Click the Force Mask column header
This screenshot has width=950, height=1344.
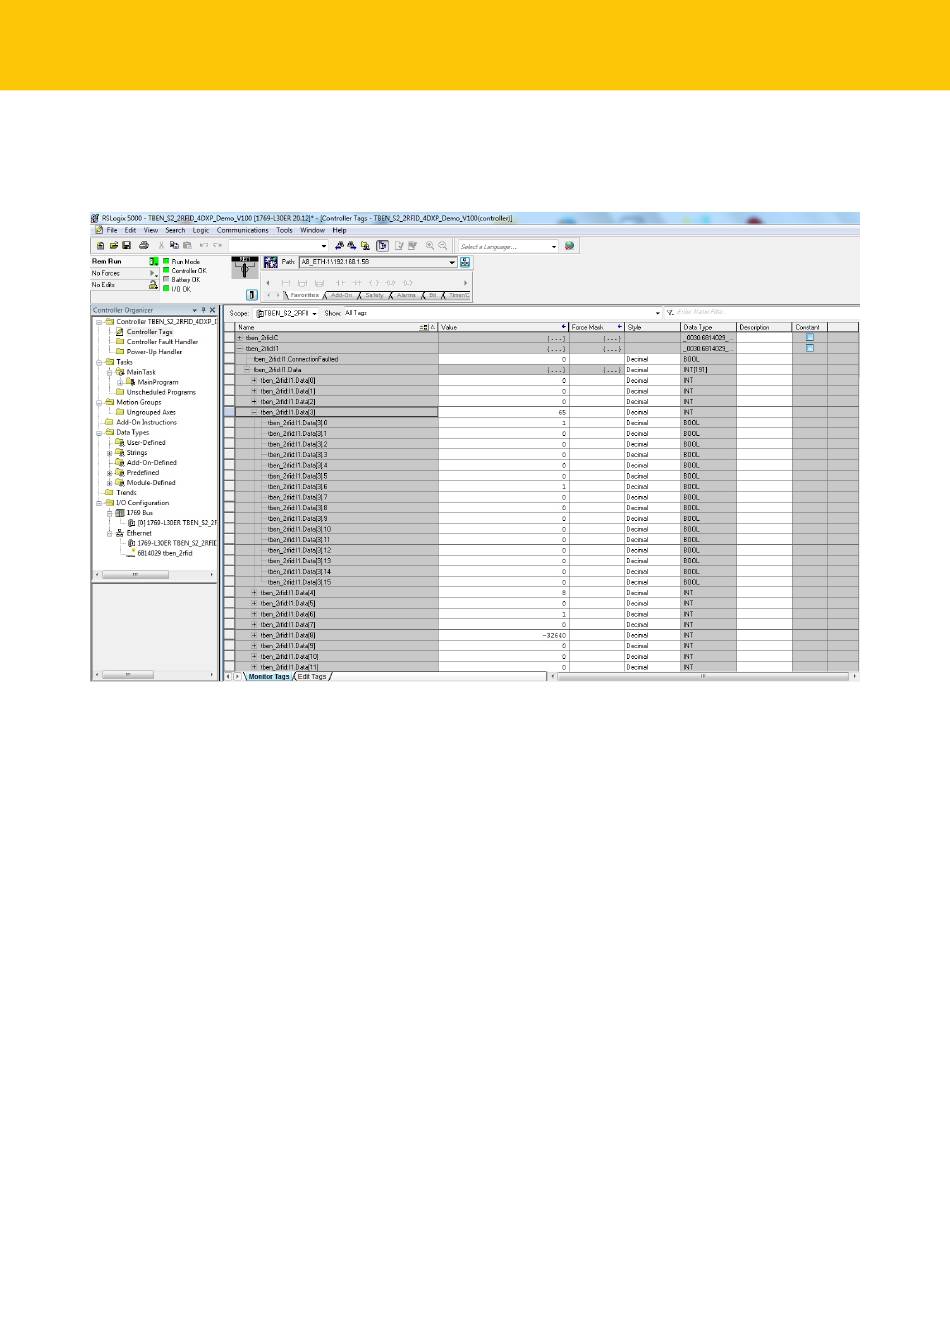click(x=596, y=327)
